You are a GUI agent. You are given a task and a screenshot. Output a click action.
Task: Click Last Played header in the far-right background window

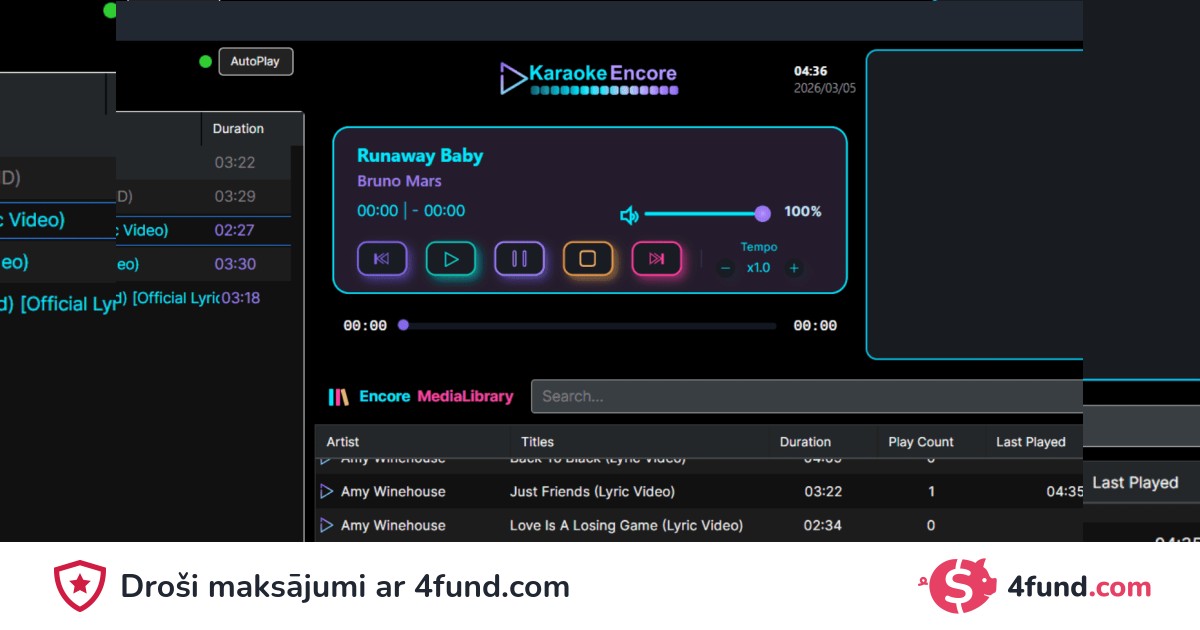(x=1135, y=482)
